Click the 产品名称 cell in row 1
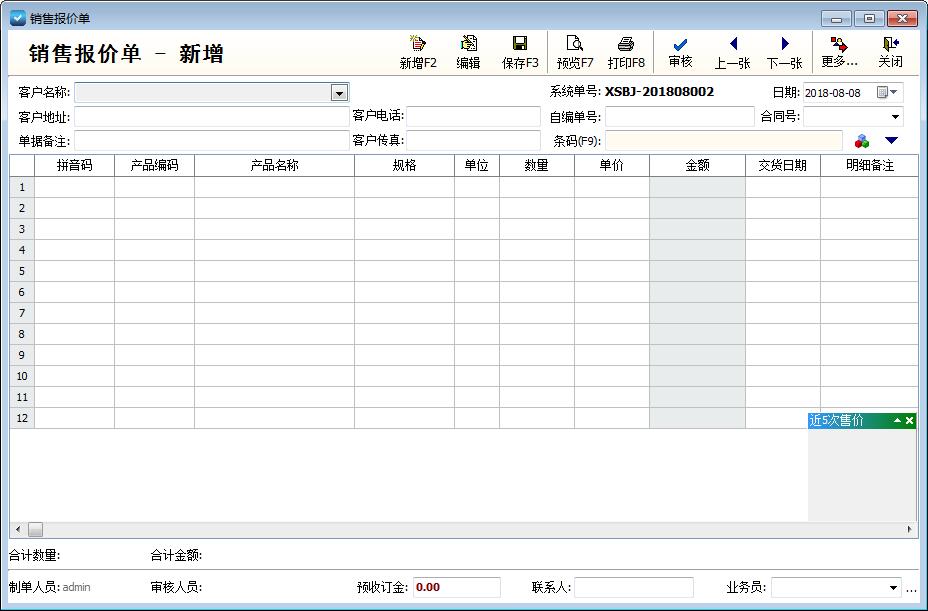Viewport: 928px width, 611px height. 275,187
